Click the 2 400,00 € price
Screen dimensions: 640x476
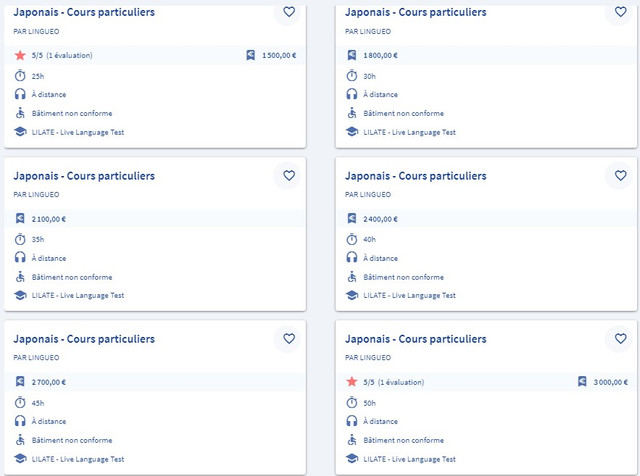coord(380,219)
